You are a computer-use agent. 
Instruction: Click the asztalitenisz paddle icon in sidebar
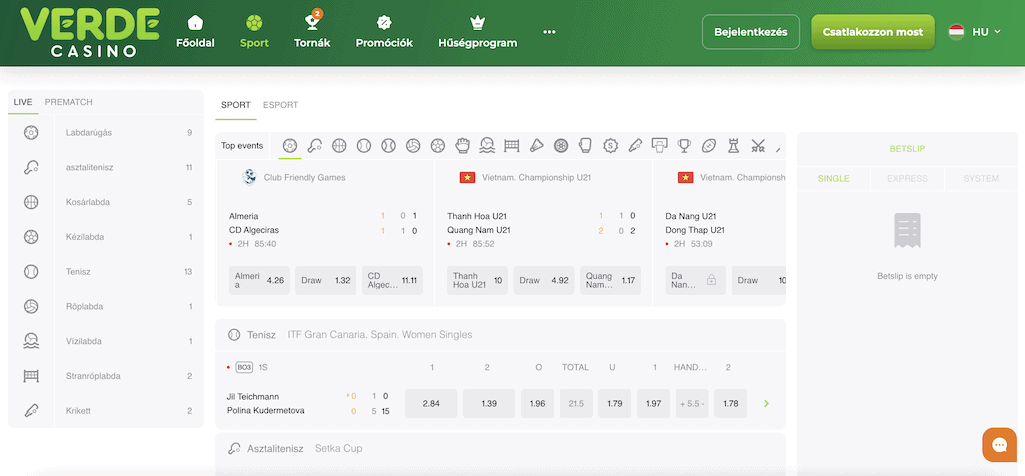(31, 167)
